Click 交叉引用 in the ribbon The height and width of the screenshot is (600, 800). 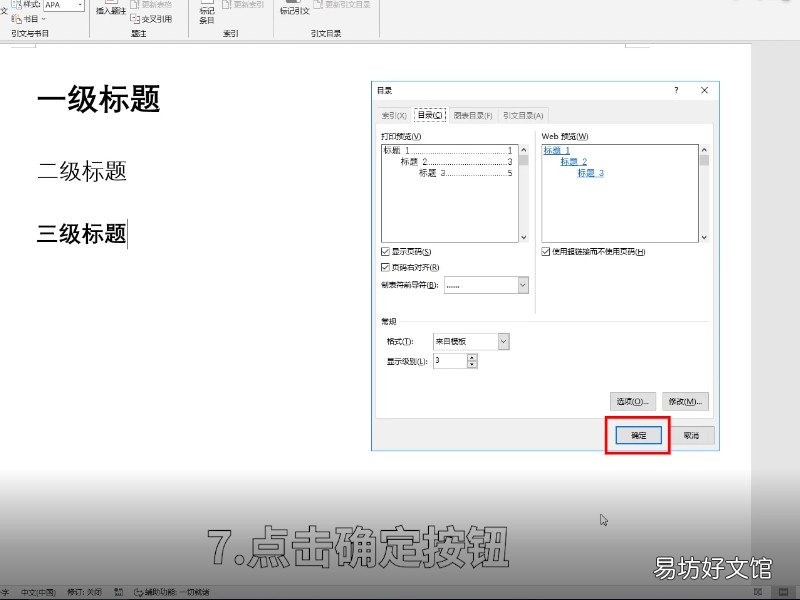151,19
